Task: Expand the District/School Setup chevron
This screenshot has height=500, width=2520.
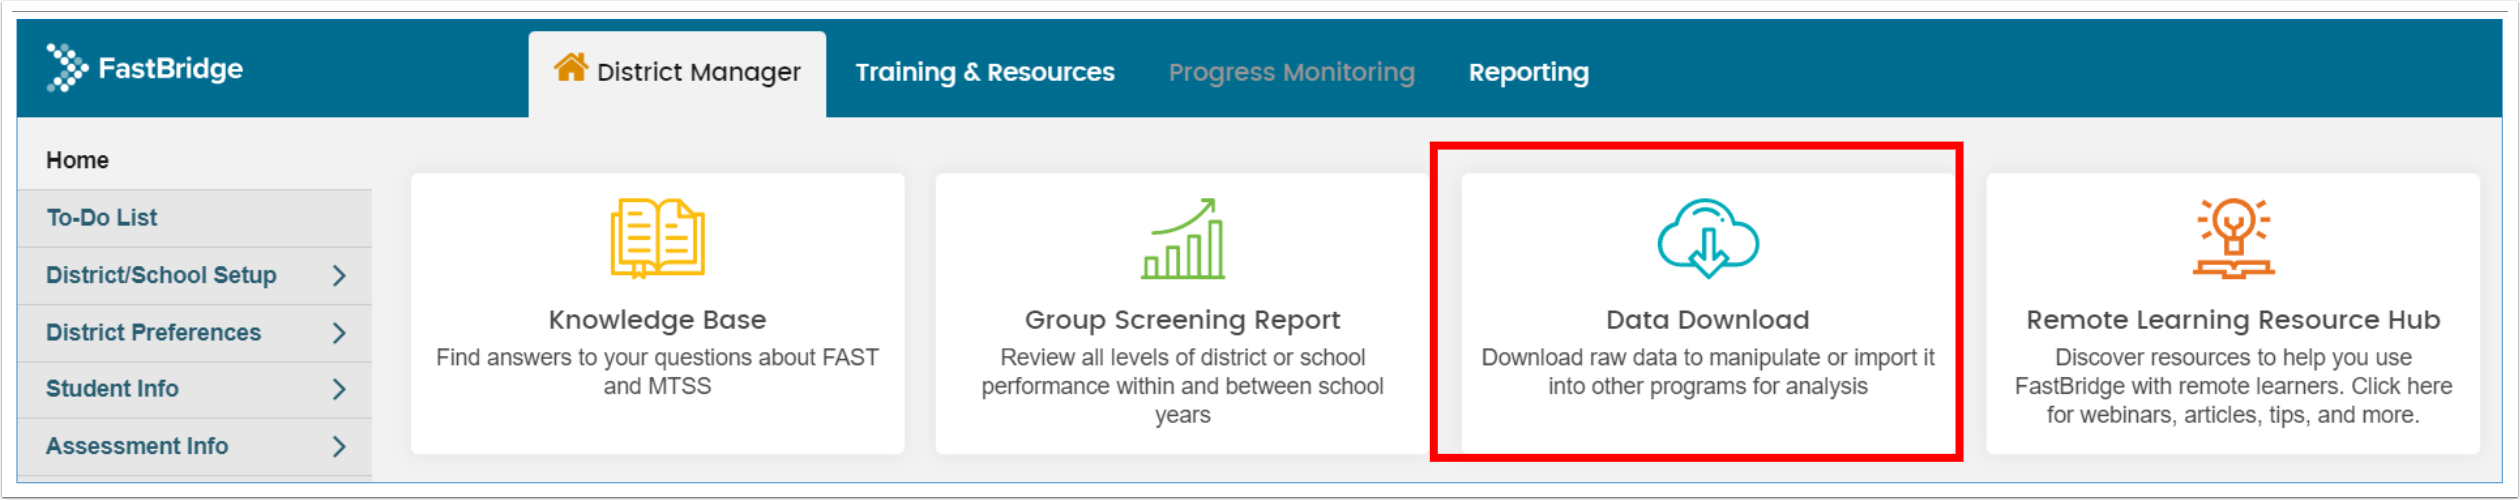Action: 339,276
